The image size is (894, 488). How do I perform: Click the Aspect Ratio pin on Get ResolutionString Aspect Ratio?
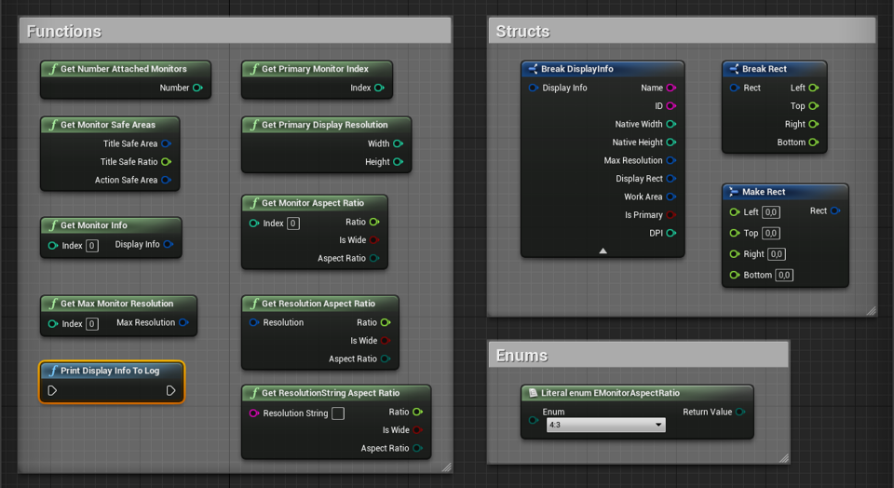[x=417, y=448]
